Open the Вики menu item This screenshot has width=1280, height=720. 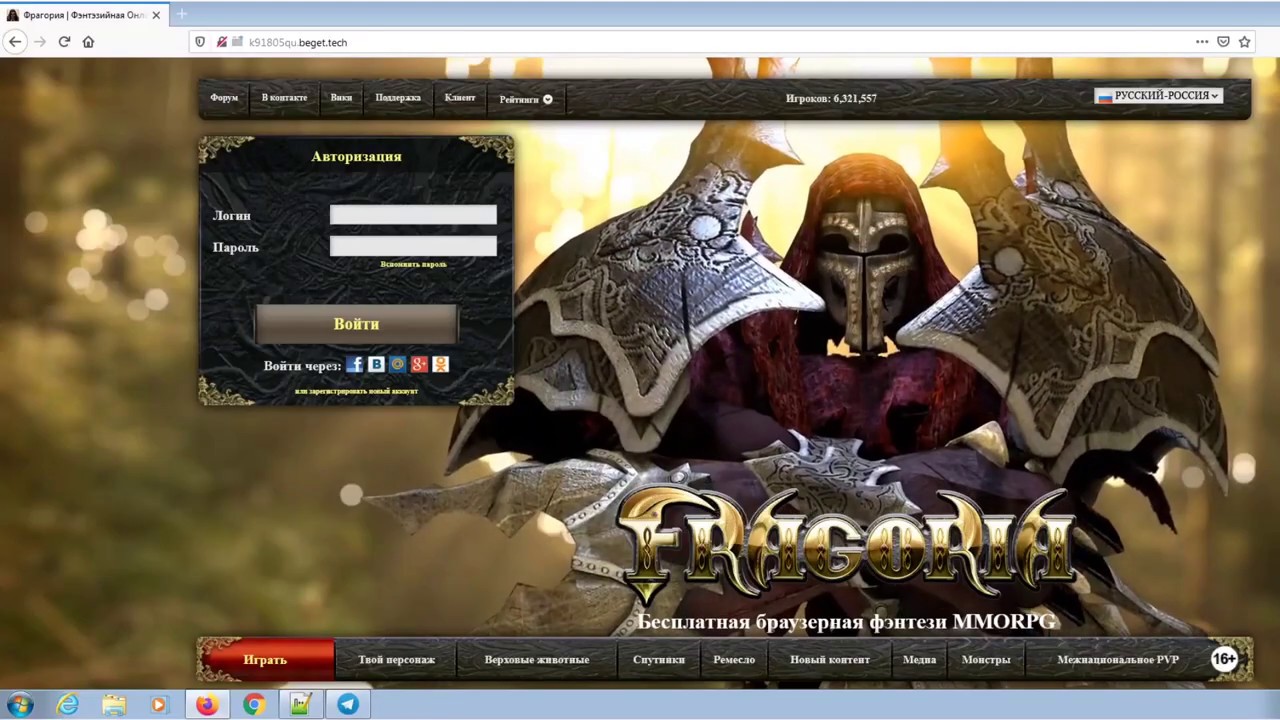click(341, 98)
